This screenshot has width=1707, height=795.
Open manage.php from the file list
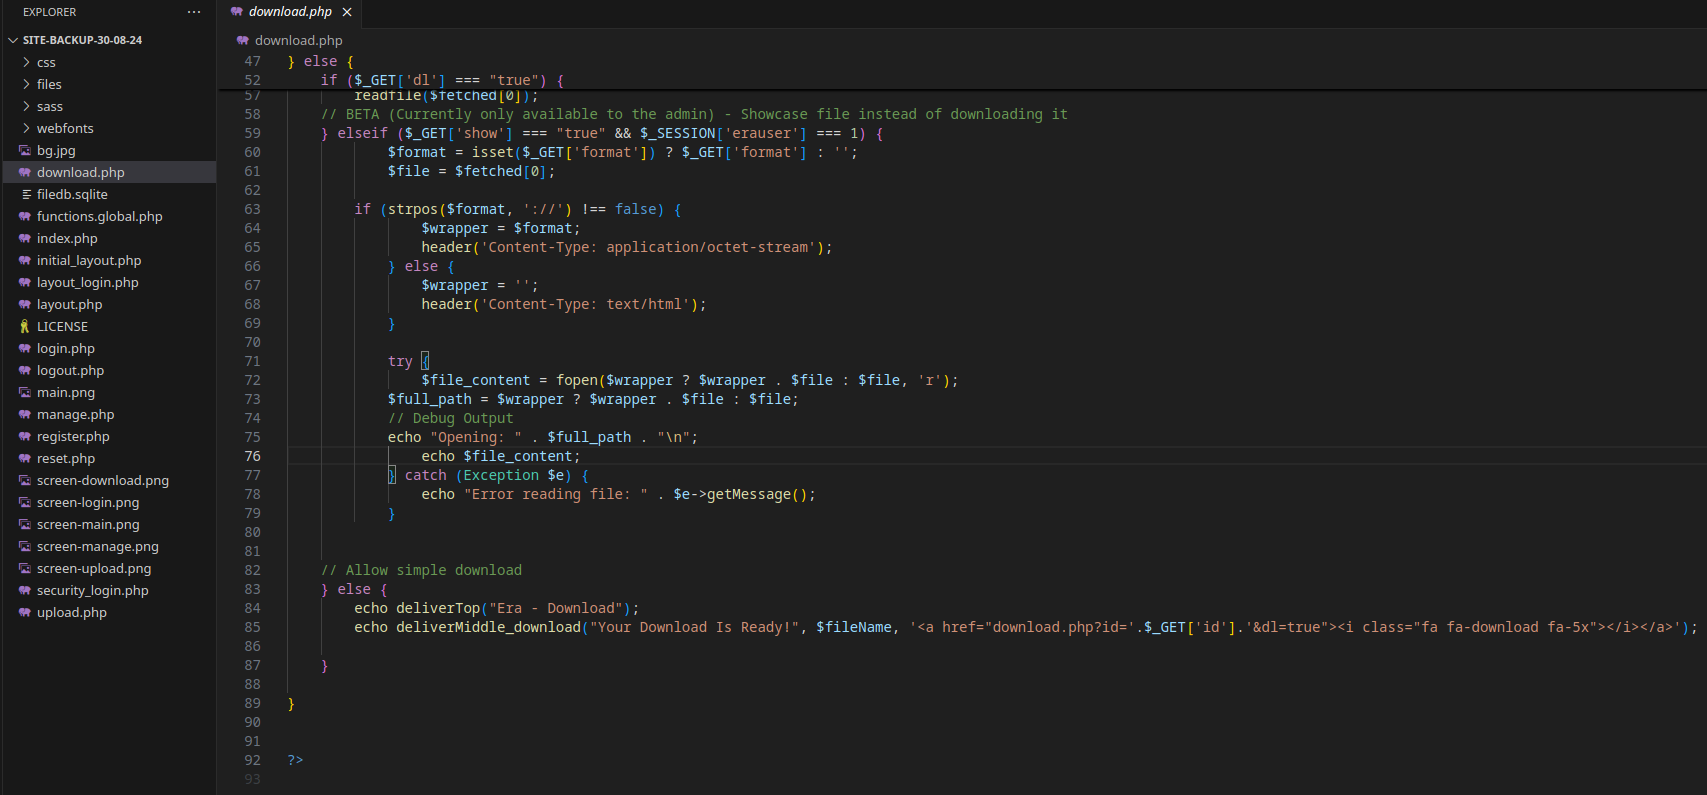75,414
